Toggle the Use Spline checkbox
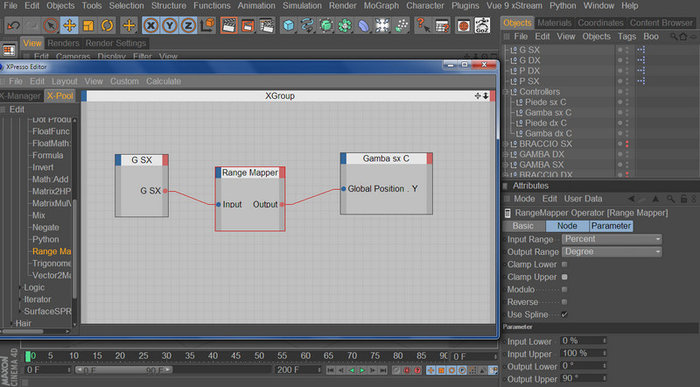 pyautogui.click(x=564, y=314)
